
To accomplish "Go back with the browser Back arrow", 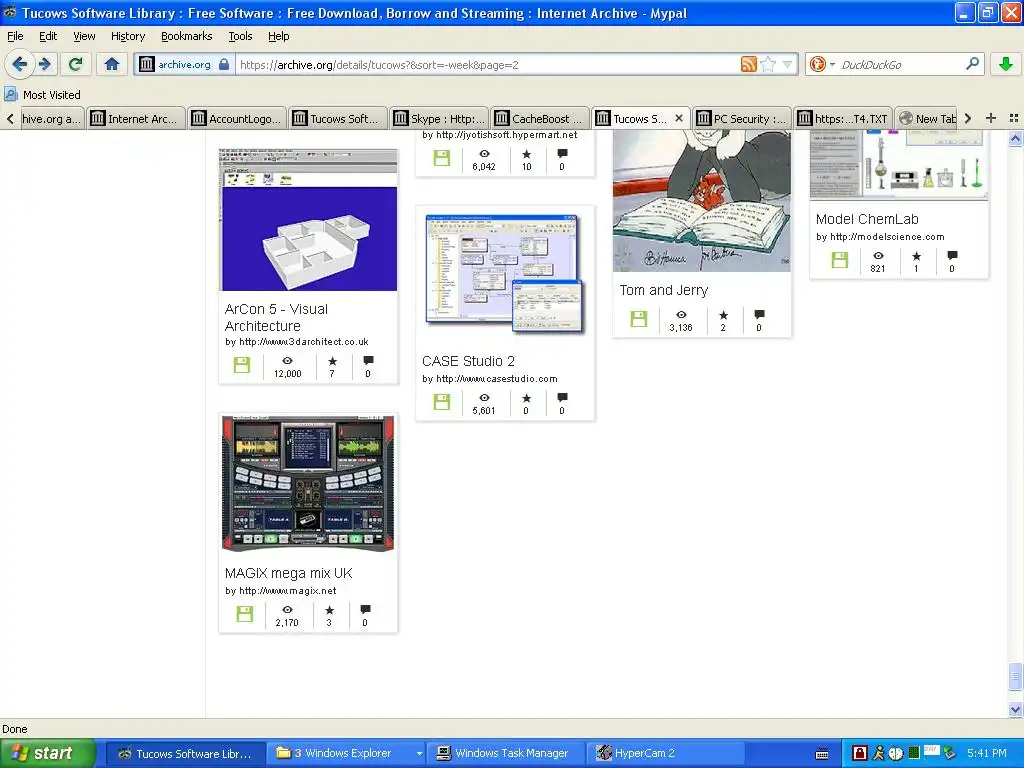I will 20,64.
